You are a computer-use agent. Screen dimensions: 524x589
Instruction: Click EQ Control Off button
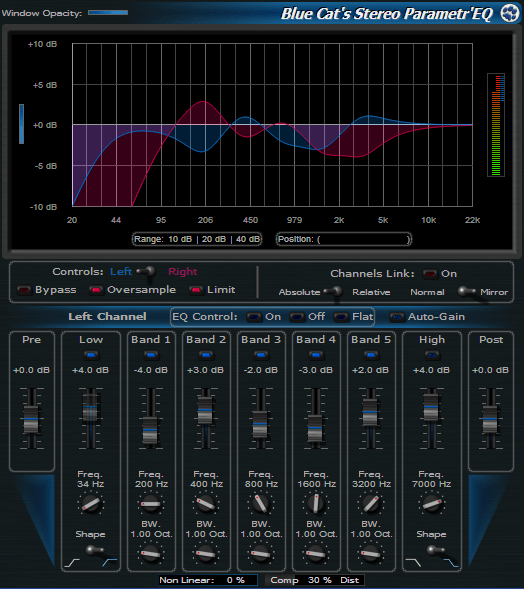[x=297, y=317]
